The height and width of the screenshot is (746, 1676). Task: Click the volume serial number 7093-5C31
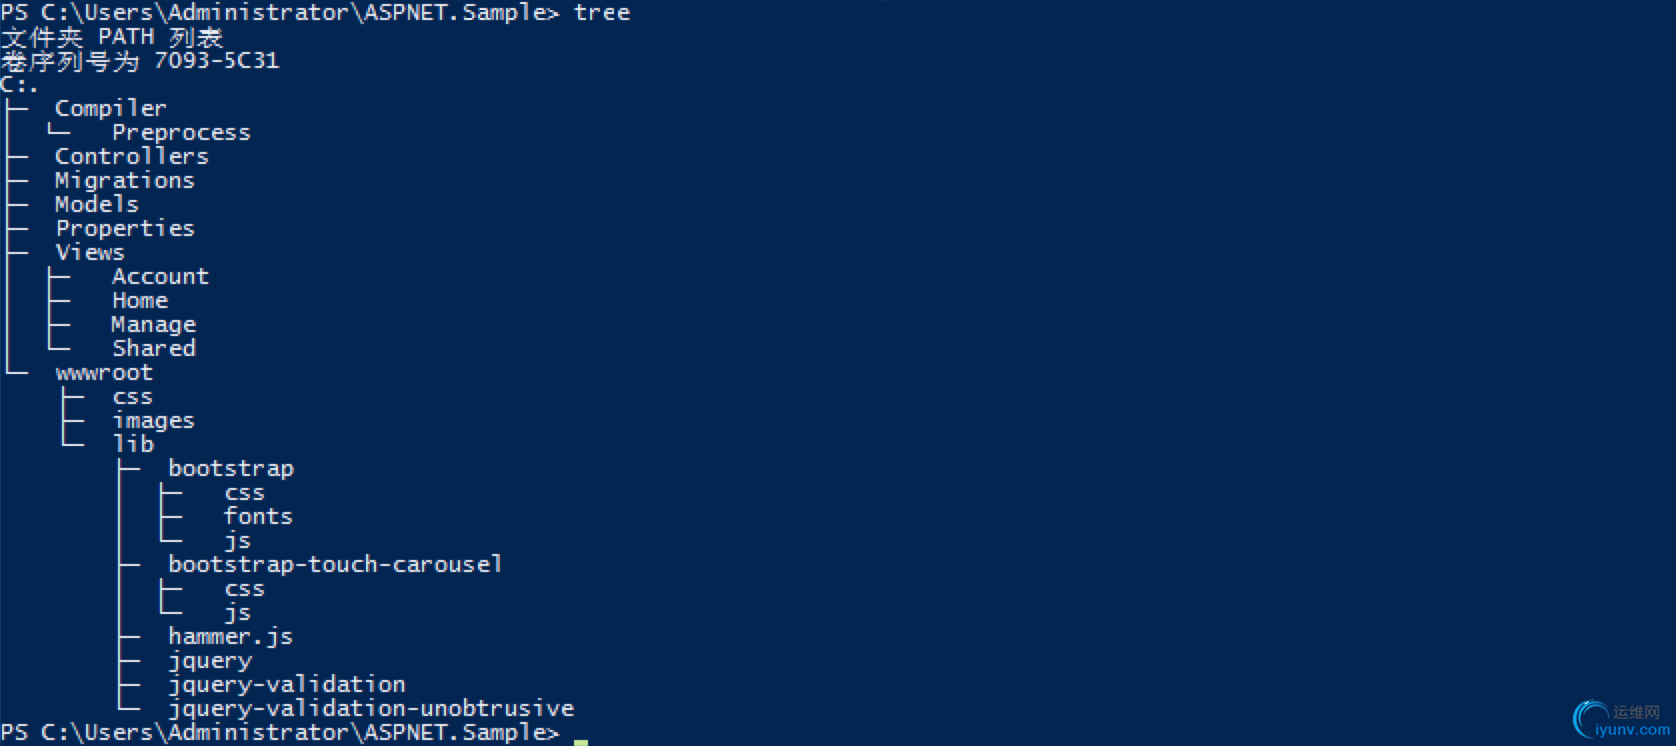point(216,60)
